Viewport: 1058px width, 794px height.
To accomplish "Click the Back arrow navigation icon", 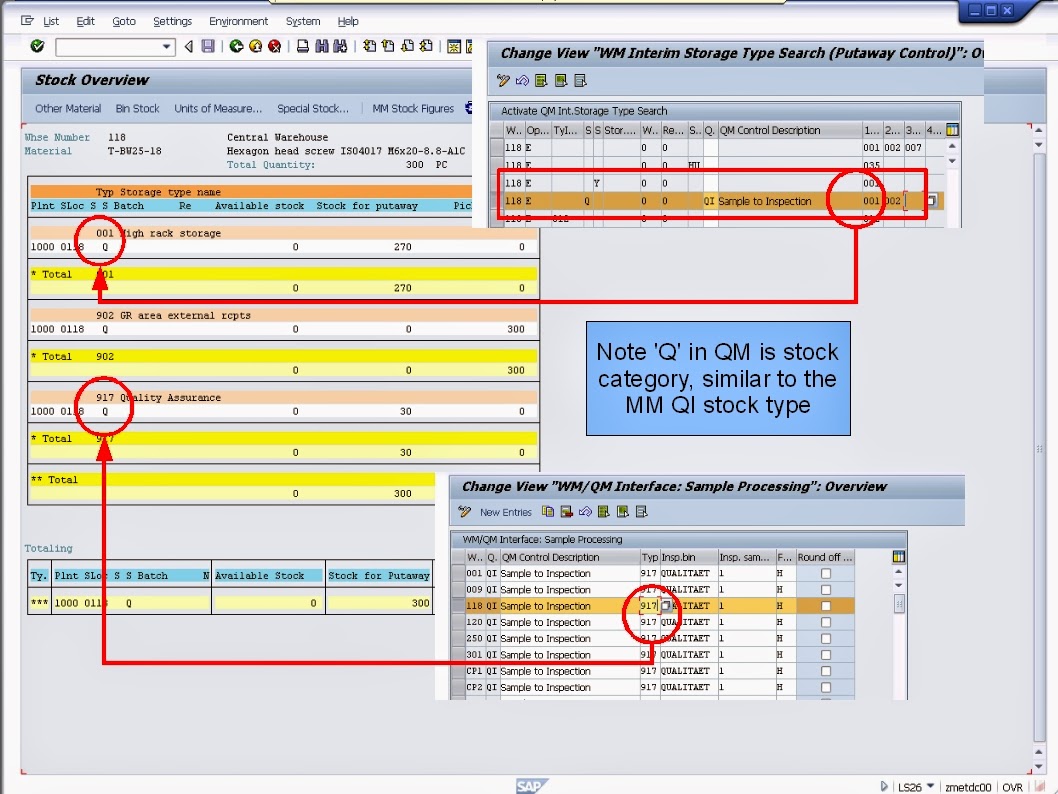I will click(x=189, y=45).
